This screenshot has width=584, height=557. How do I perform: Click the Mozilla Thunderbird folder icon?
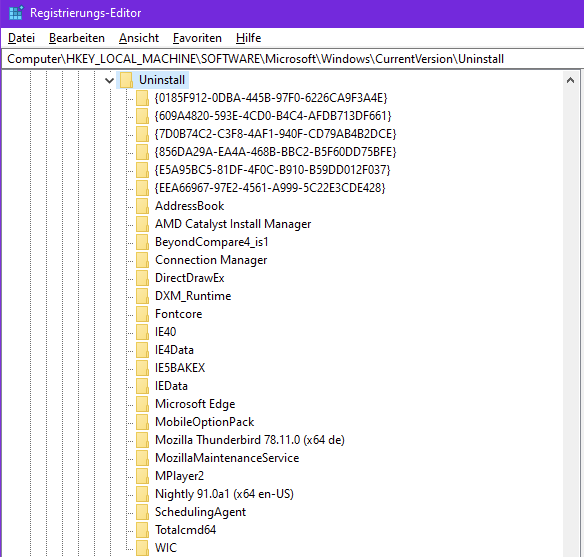pos(142,440)
